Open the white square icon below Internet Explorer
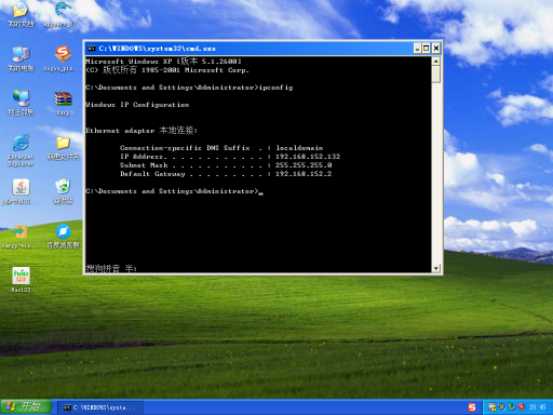 click(x=17, y=192)
